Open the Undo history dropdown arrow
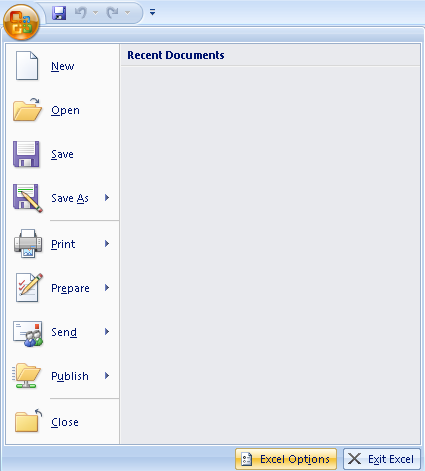 (95, 13)
